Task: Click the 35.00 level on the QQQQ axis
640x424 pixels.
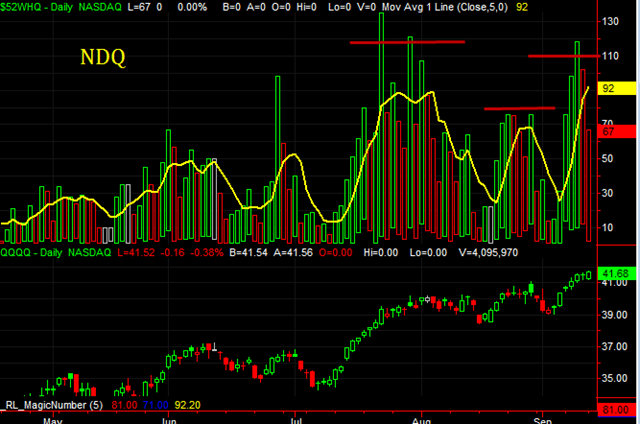Action: [x=614, y=378]
